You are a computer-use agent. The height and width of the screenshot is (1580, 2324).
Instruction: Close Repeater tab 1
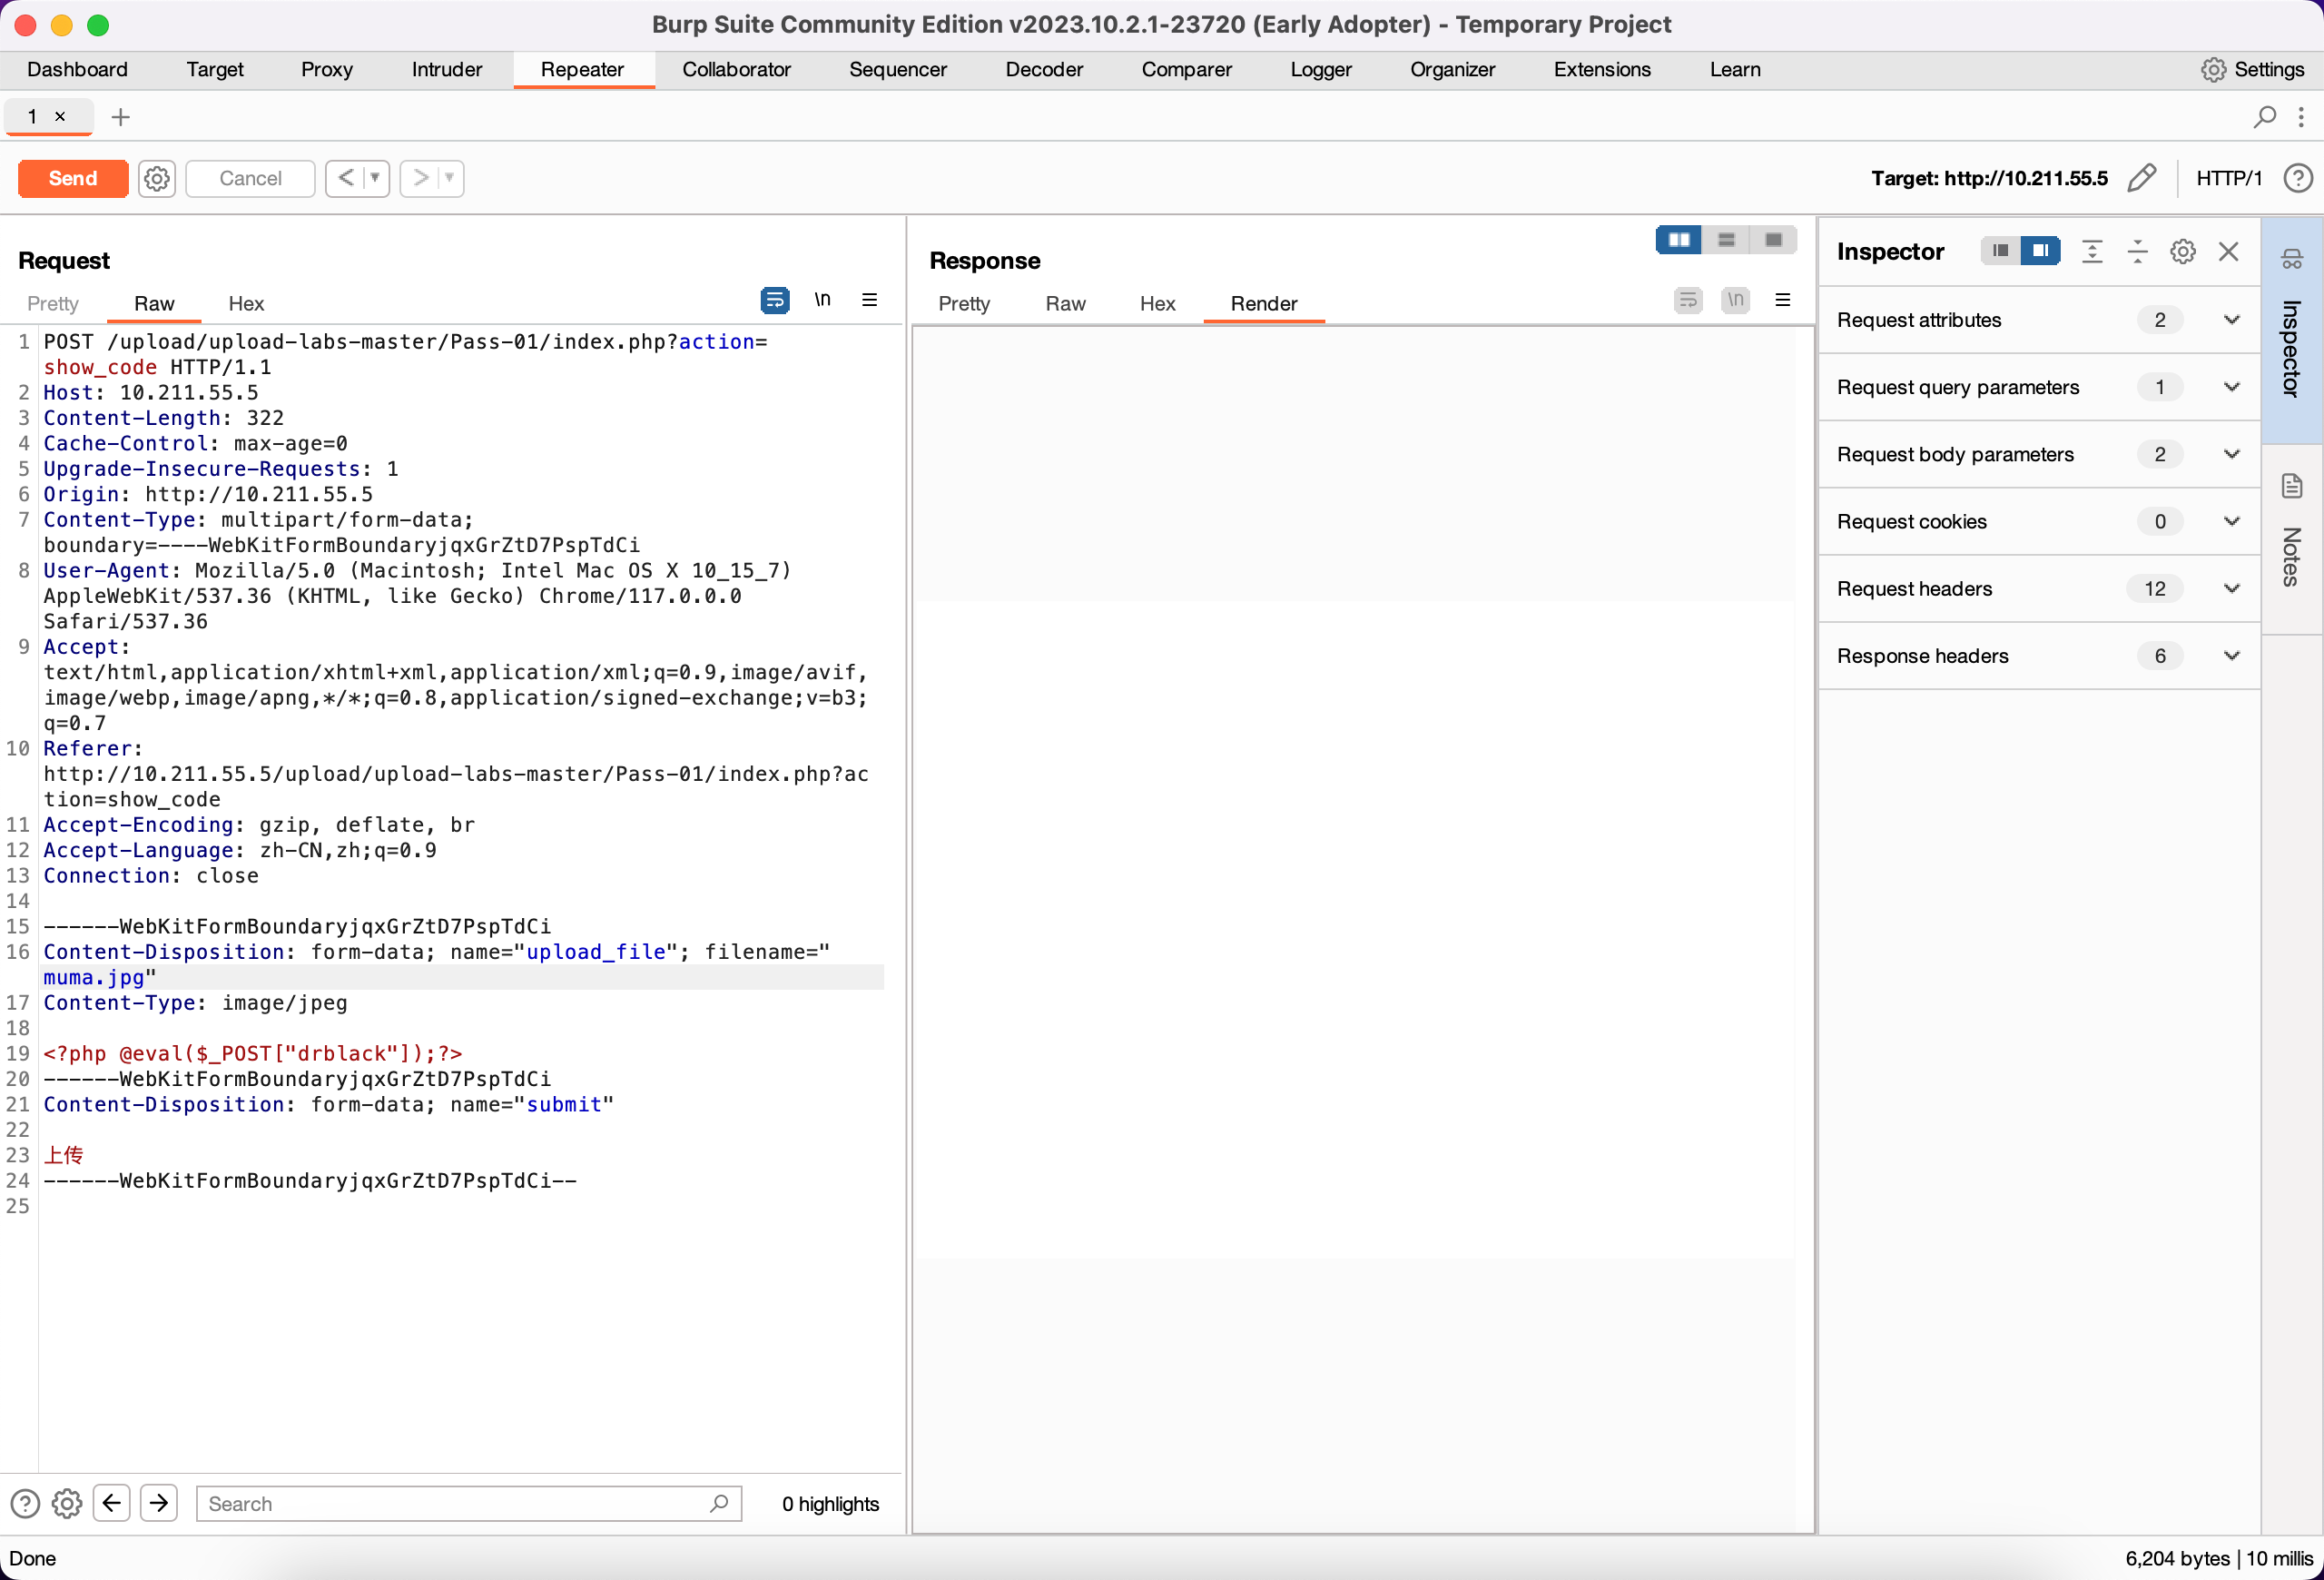pyautogui.click(x=60, y=116)
